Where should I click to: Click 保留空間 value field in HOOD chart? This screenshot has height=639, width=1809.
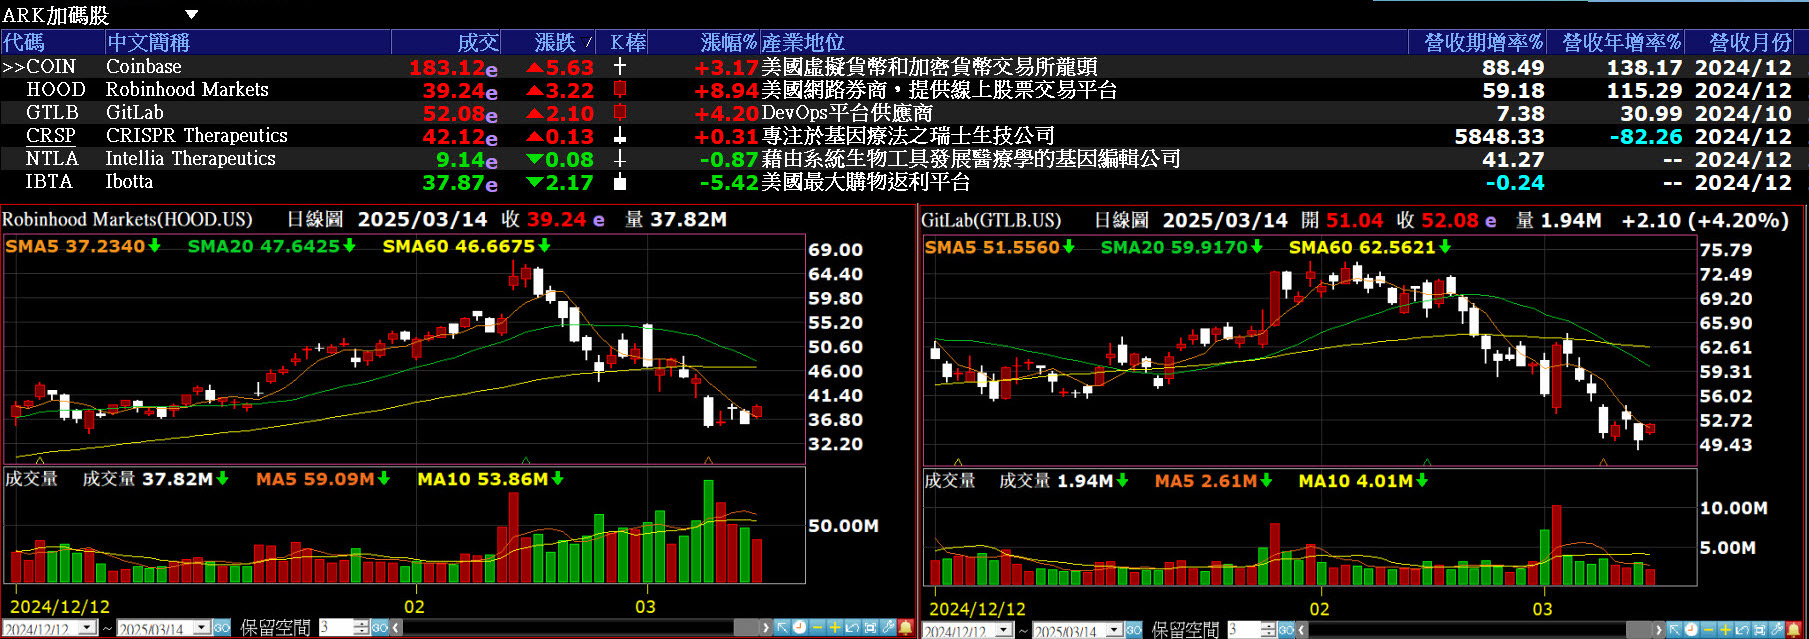coord(336,627)
